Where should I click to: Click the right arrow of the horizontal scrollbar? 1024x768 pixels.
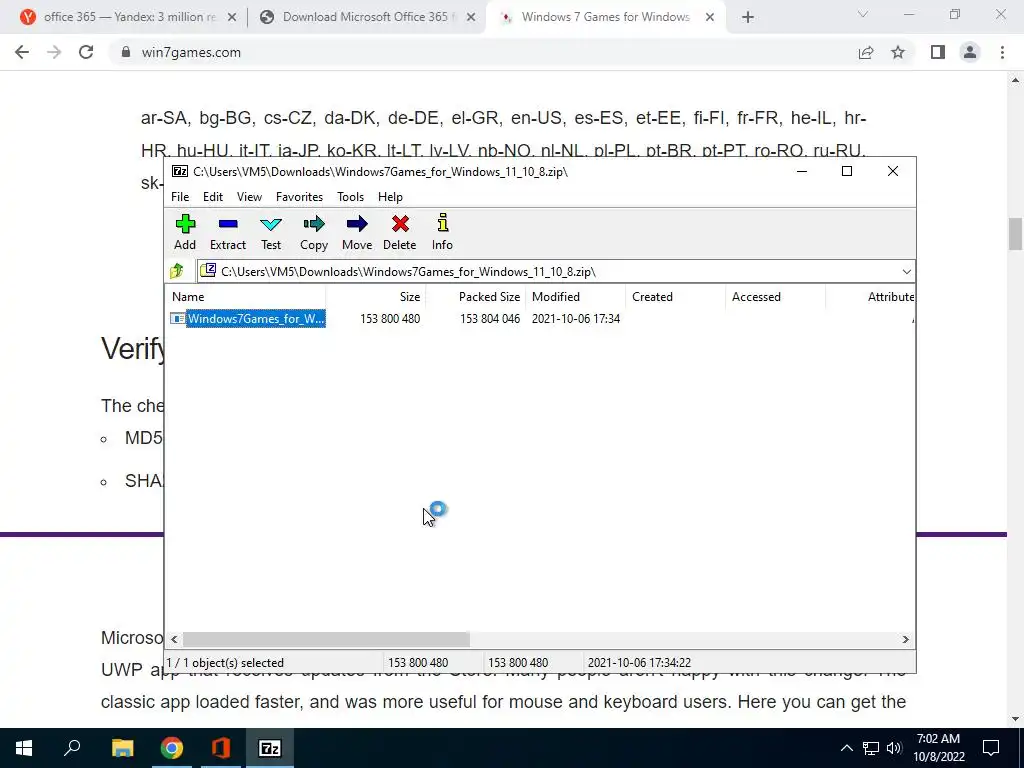click(905, 639)
